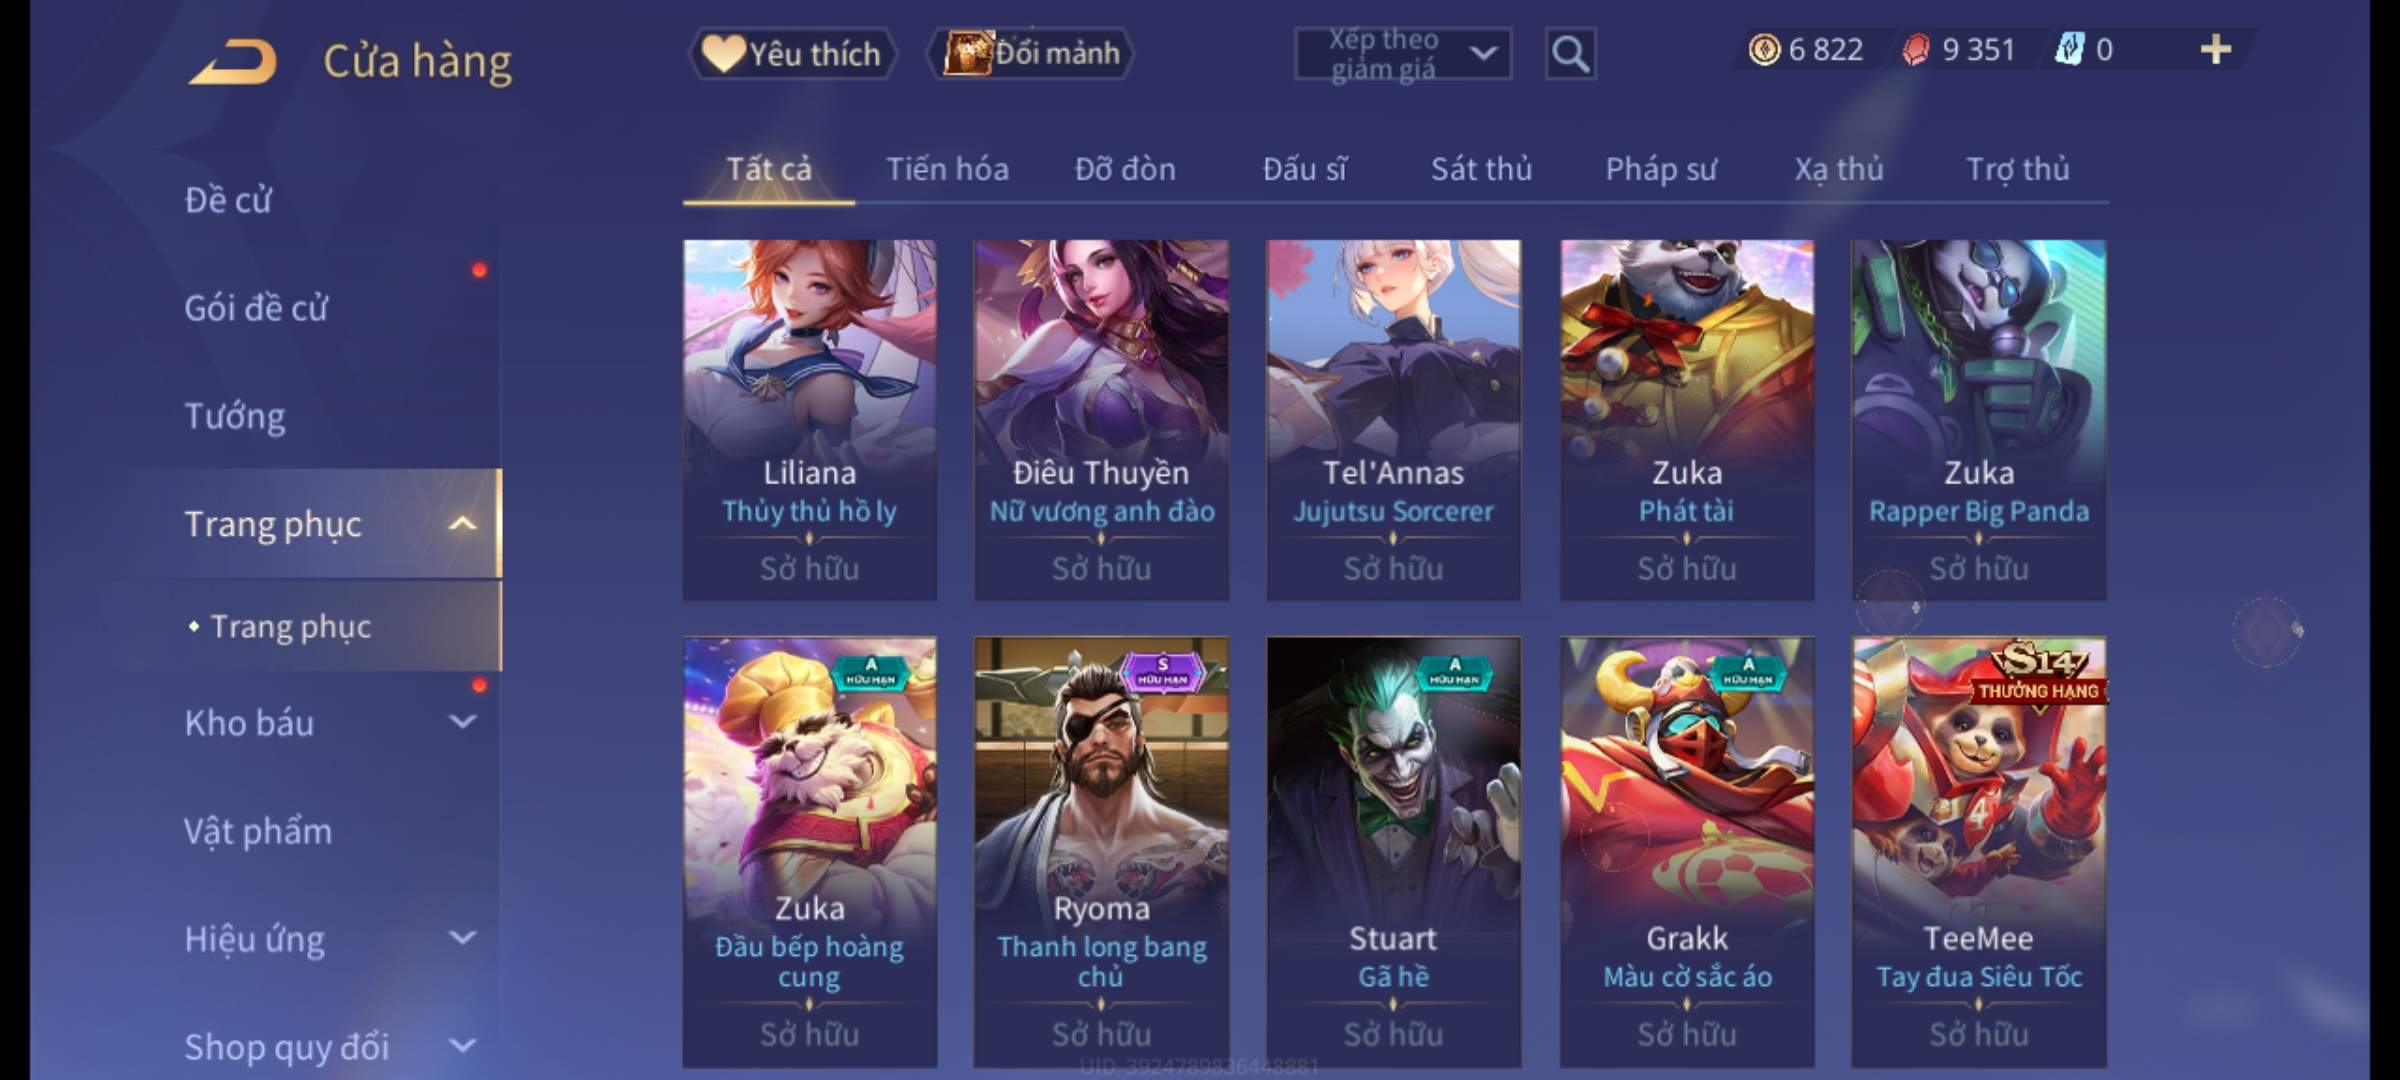The image size is (2400, 1080).
Task: Open Đổi mảnh chest exchange button
Action: pyautogui.click(x=1030, y=53)
